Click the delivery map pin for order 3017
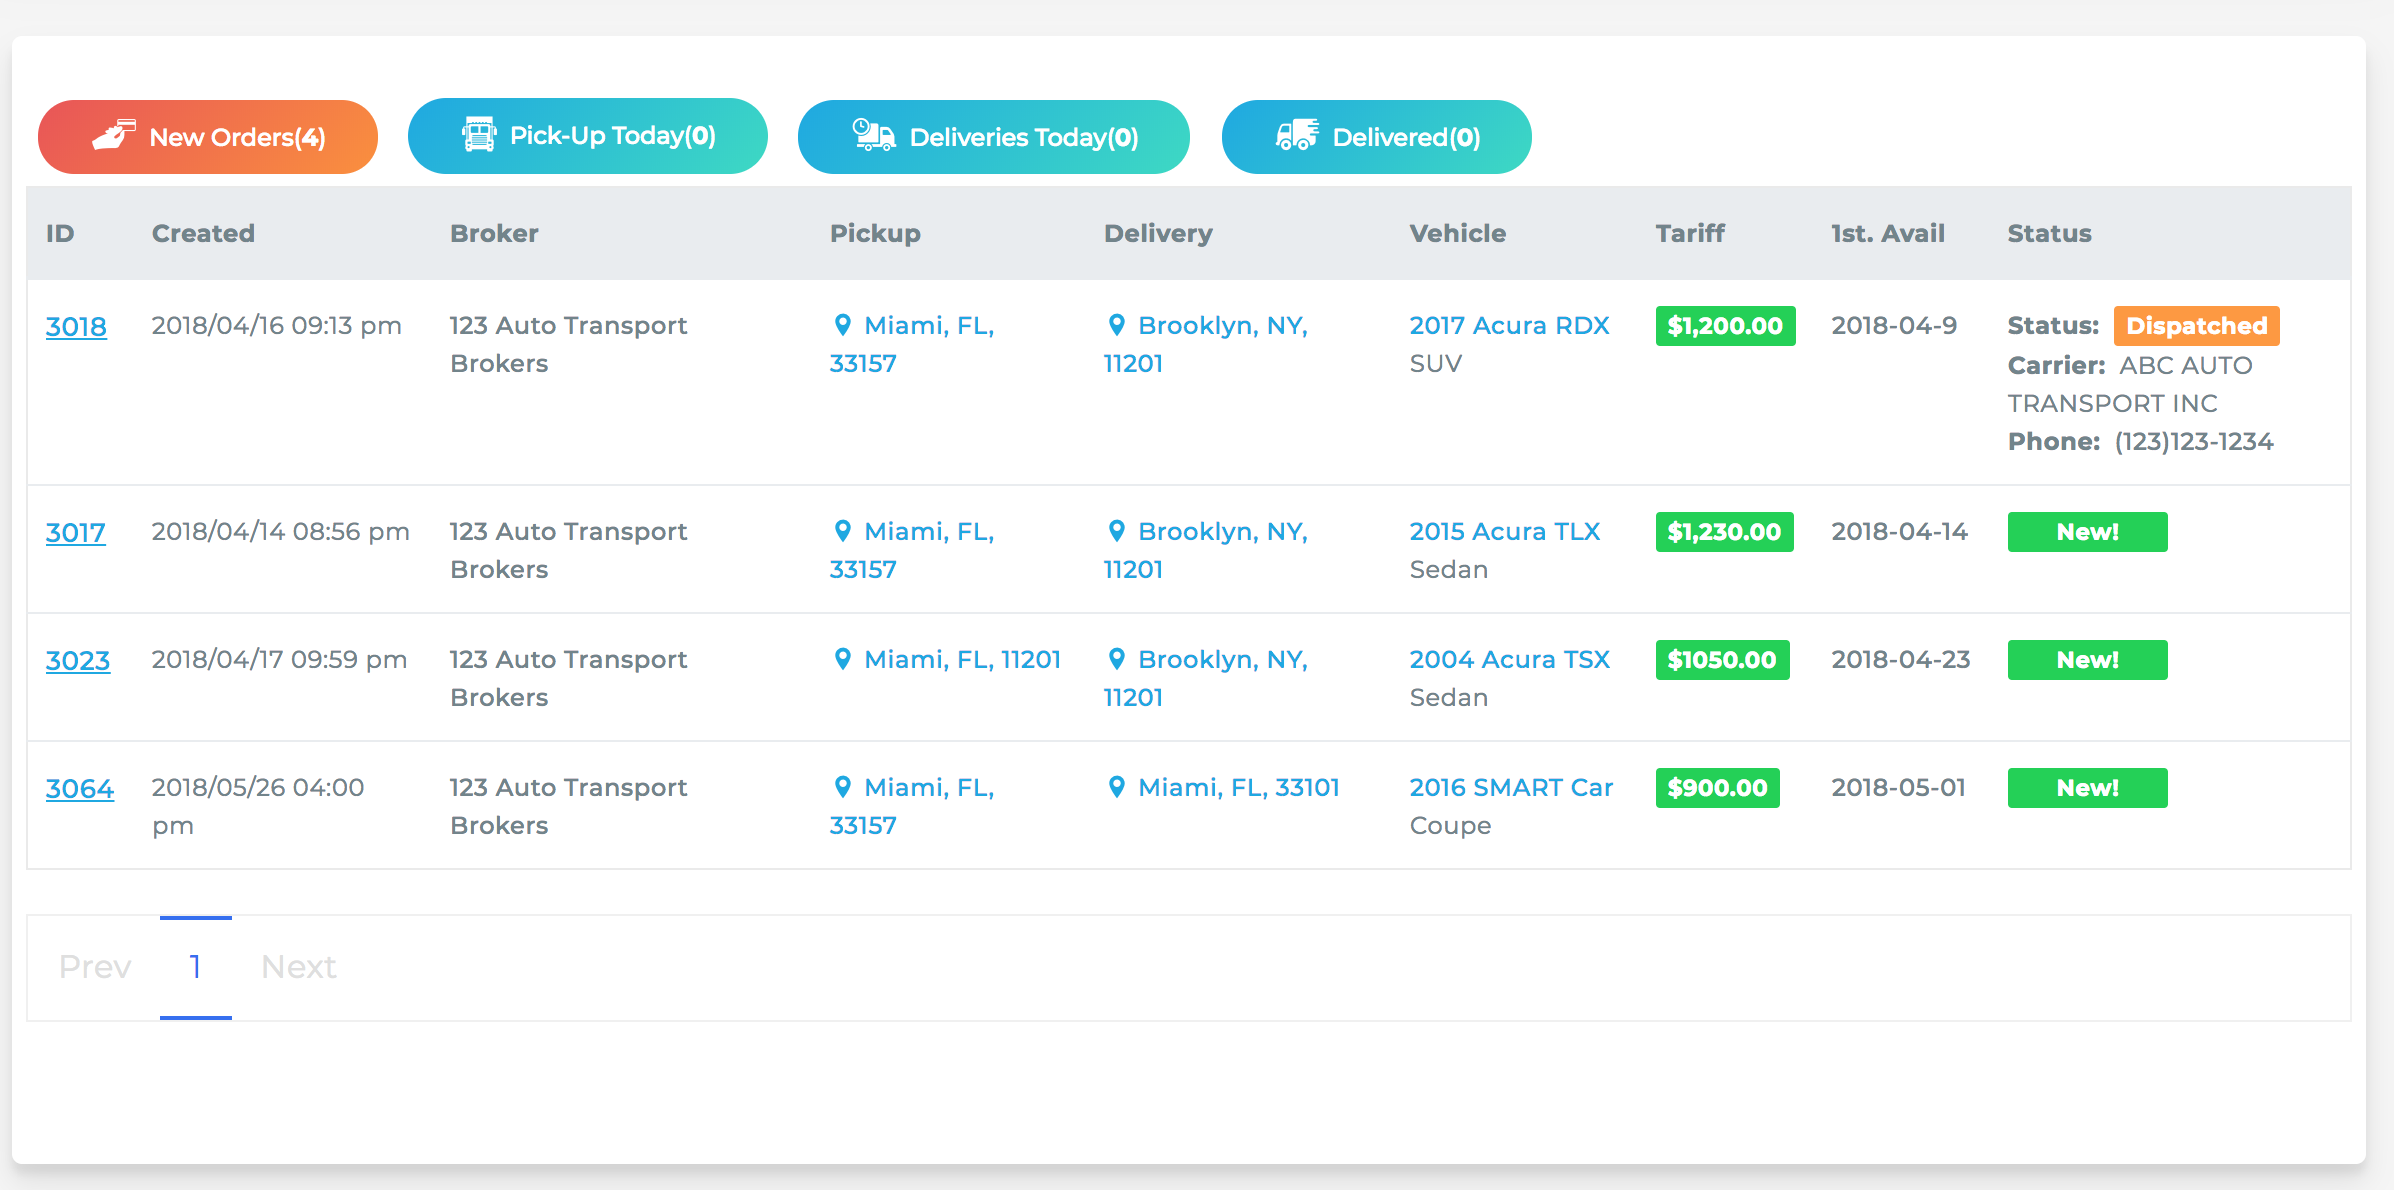The width and height of the screenshot is (2394, 1190). pos(1117,531)
